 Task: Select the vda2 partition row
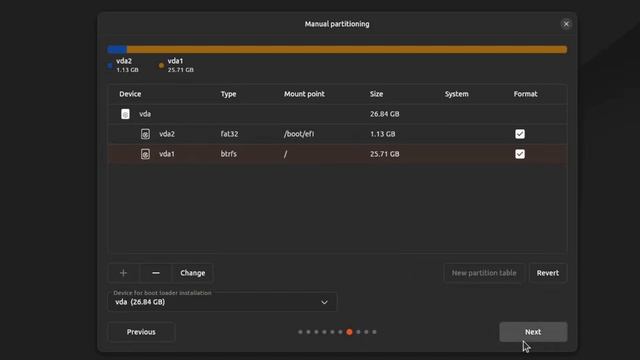pyautogui.click(x=338, y=134)
